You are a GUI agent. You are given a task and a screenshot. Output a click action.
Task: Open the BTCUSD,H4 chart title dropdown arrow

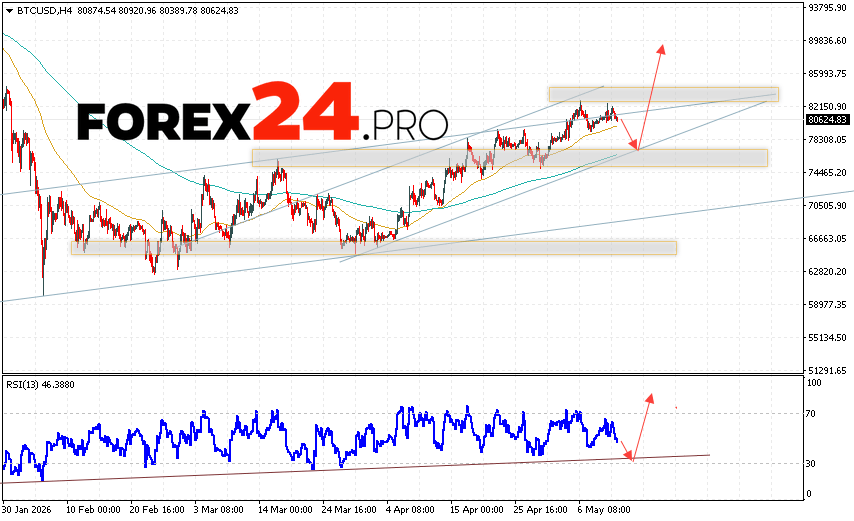point(9,11)
